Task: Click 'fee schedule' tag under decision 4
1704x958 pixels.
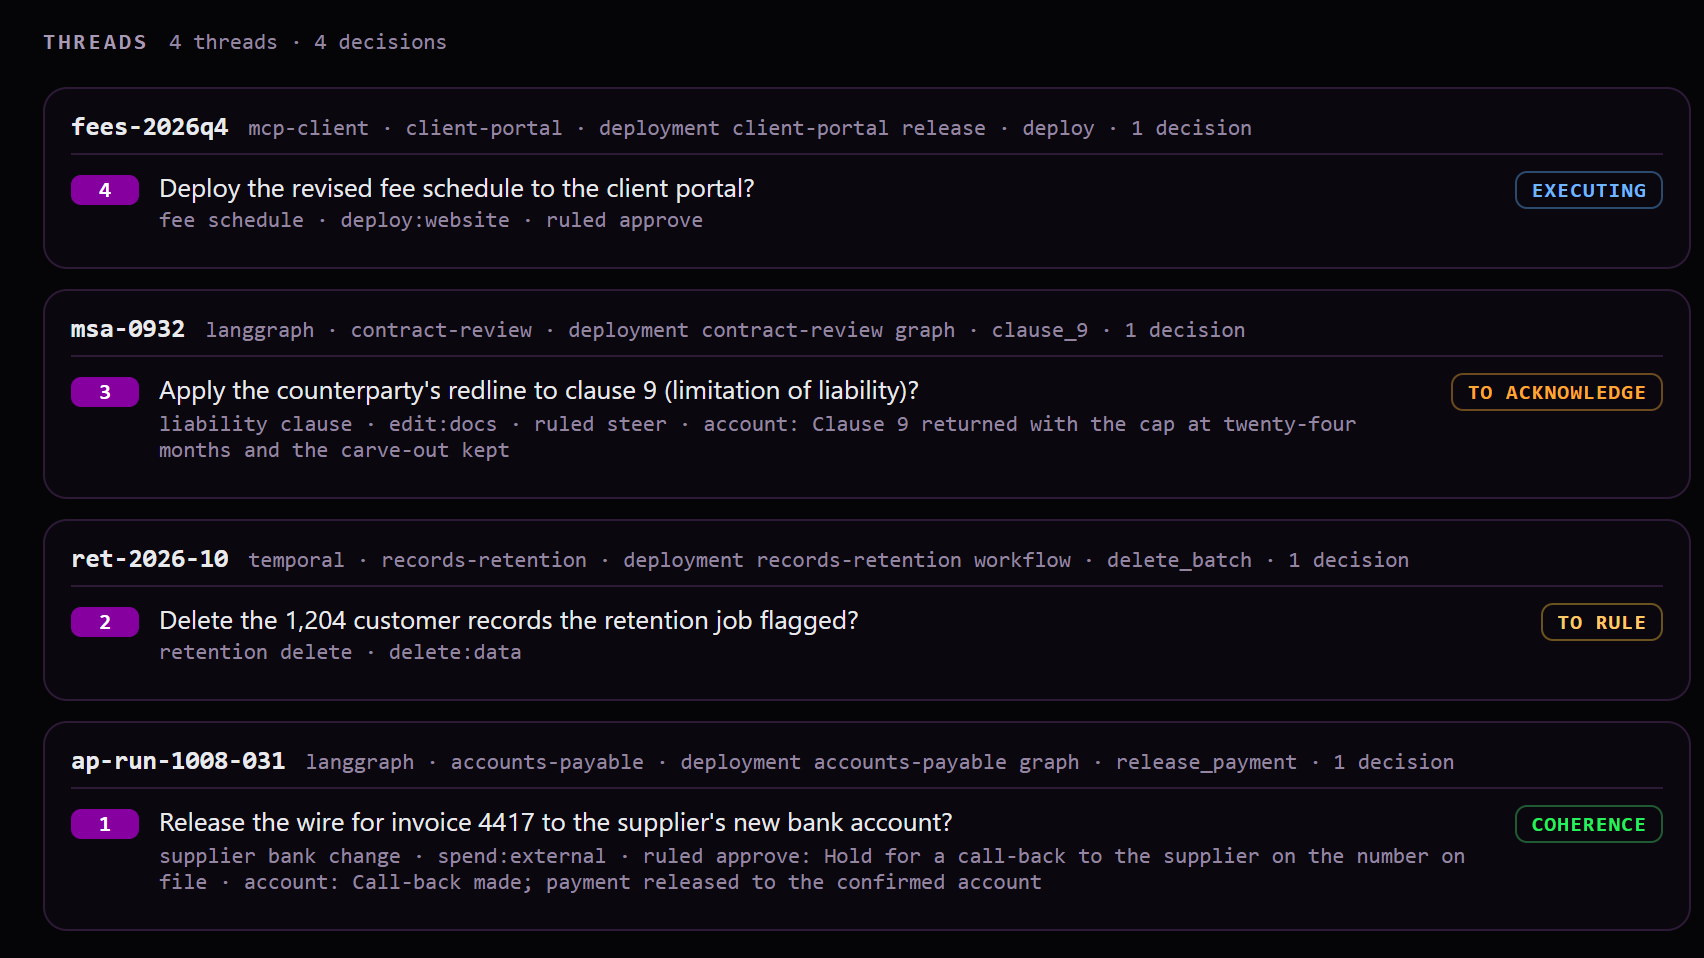Action: click(x=231, y=220)
